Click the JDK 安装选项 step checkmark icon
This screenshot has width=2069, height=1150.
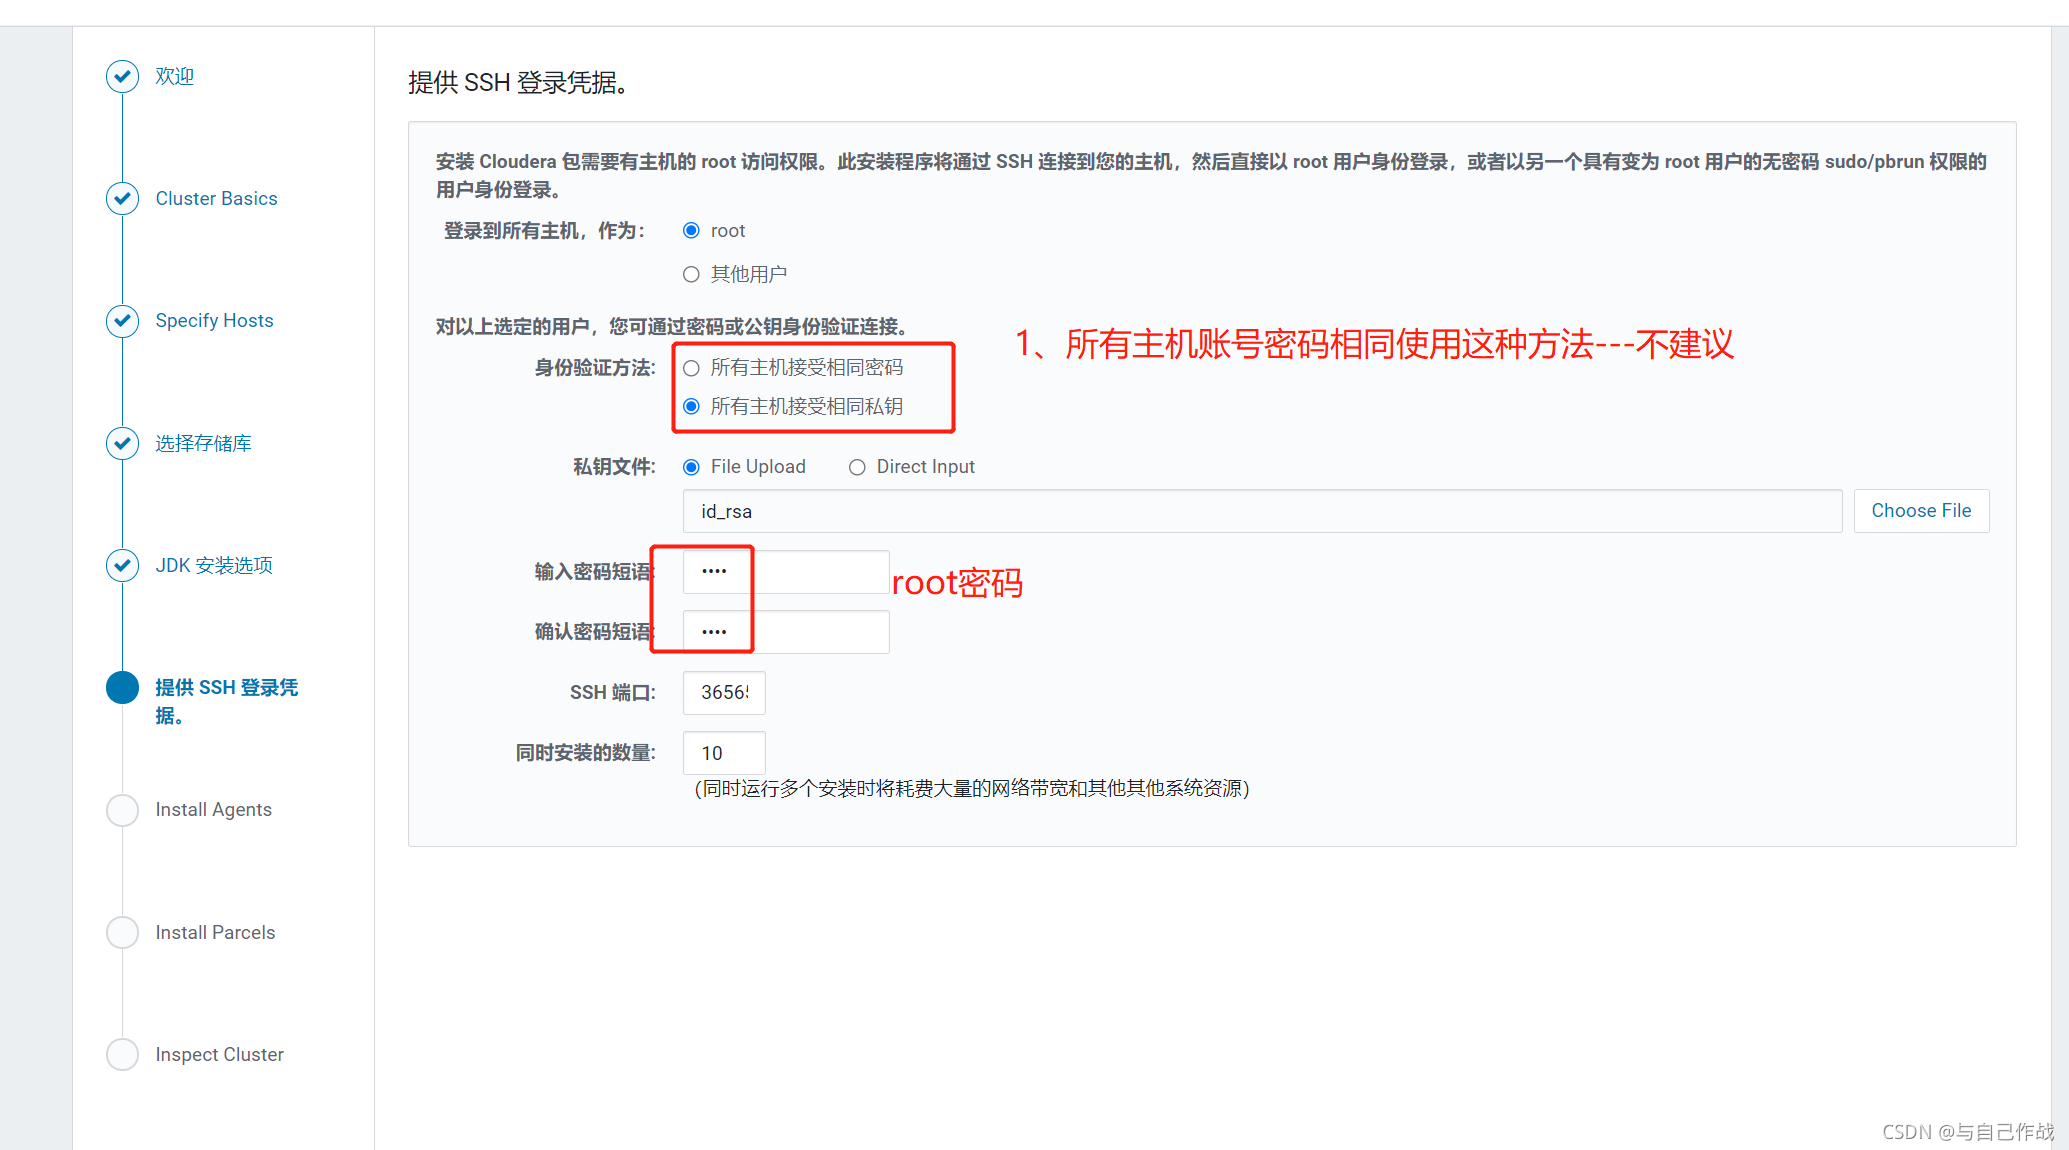[122, 565]
